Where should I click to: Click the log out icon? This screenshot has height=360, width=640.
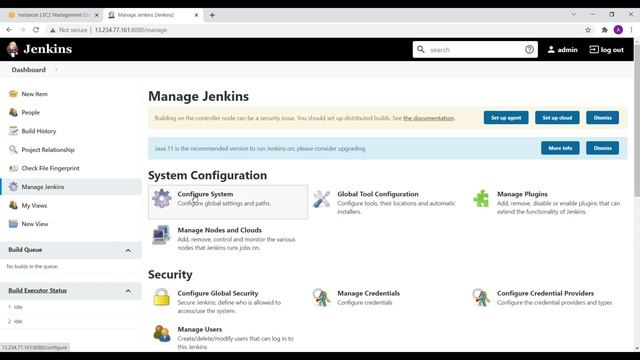(x=594, y=49)
